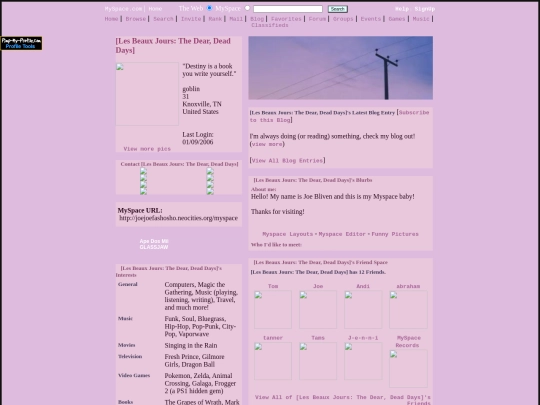The height and width of the screenshot is (405, 540).
Task: Open the Events navigation item
Action: (371, 19)
